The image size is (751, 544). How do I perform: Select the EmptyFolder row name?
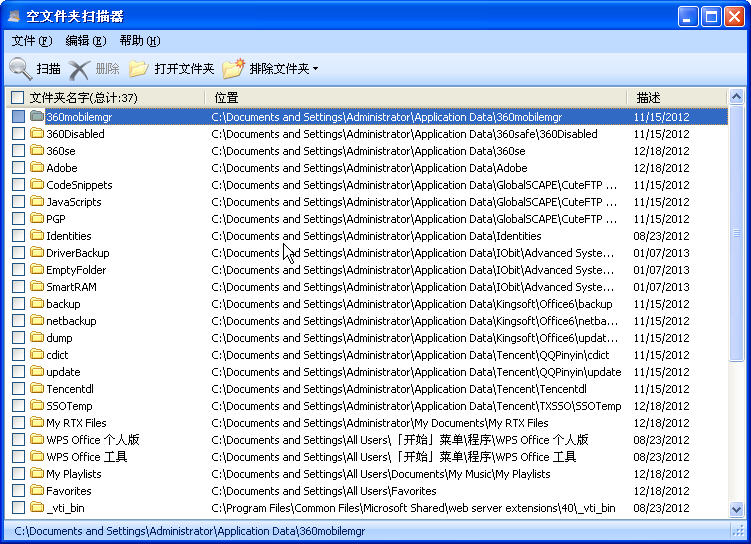[76, 270]
